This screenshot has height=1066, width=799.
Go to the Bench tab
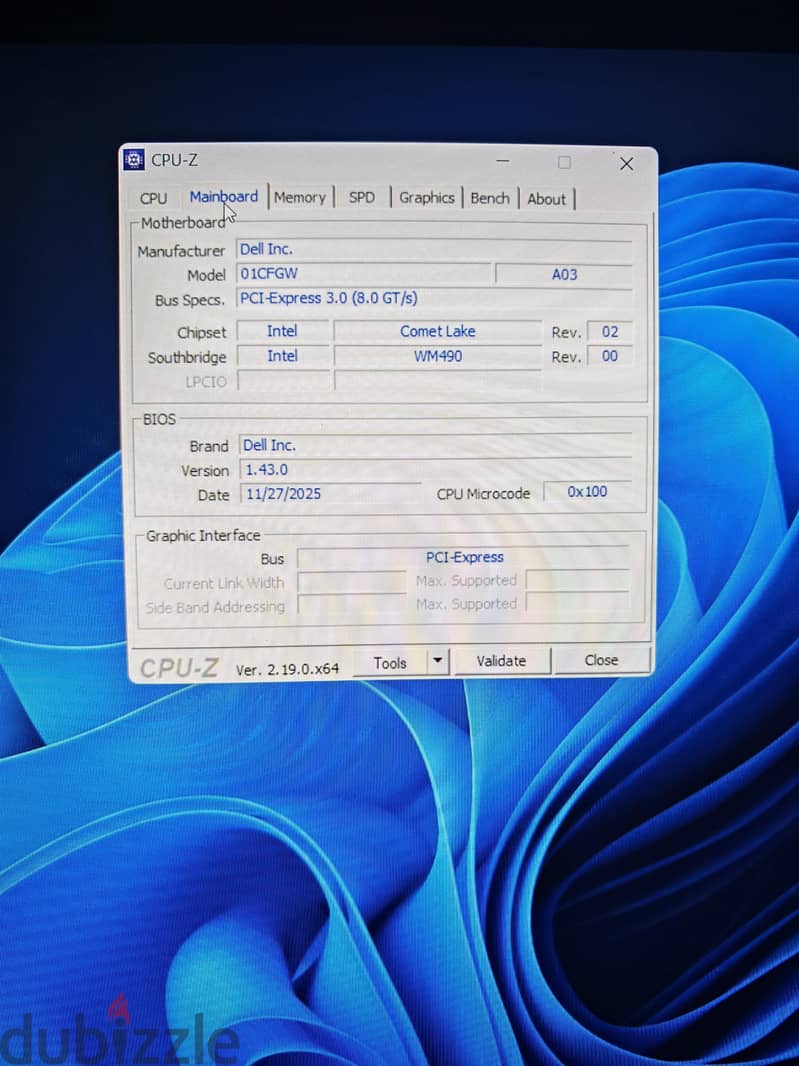point(490,198)
